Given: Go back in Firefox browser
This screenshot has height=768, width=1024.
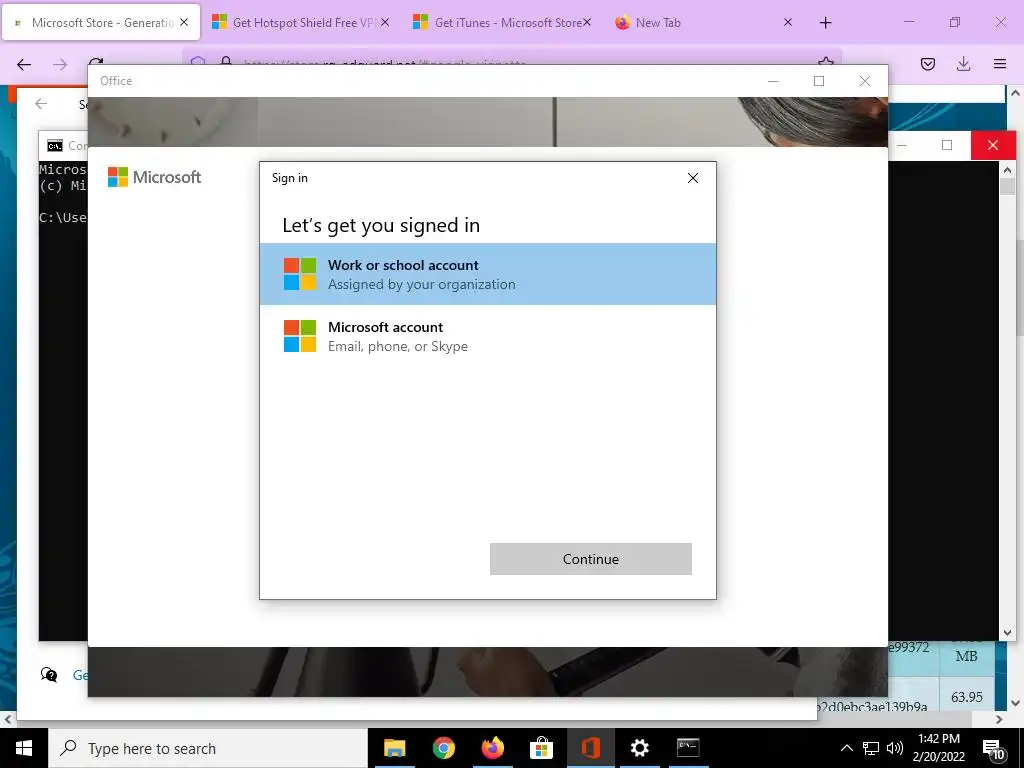Looking at the screenshot, I should 24,64.
